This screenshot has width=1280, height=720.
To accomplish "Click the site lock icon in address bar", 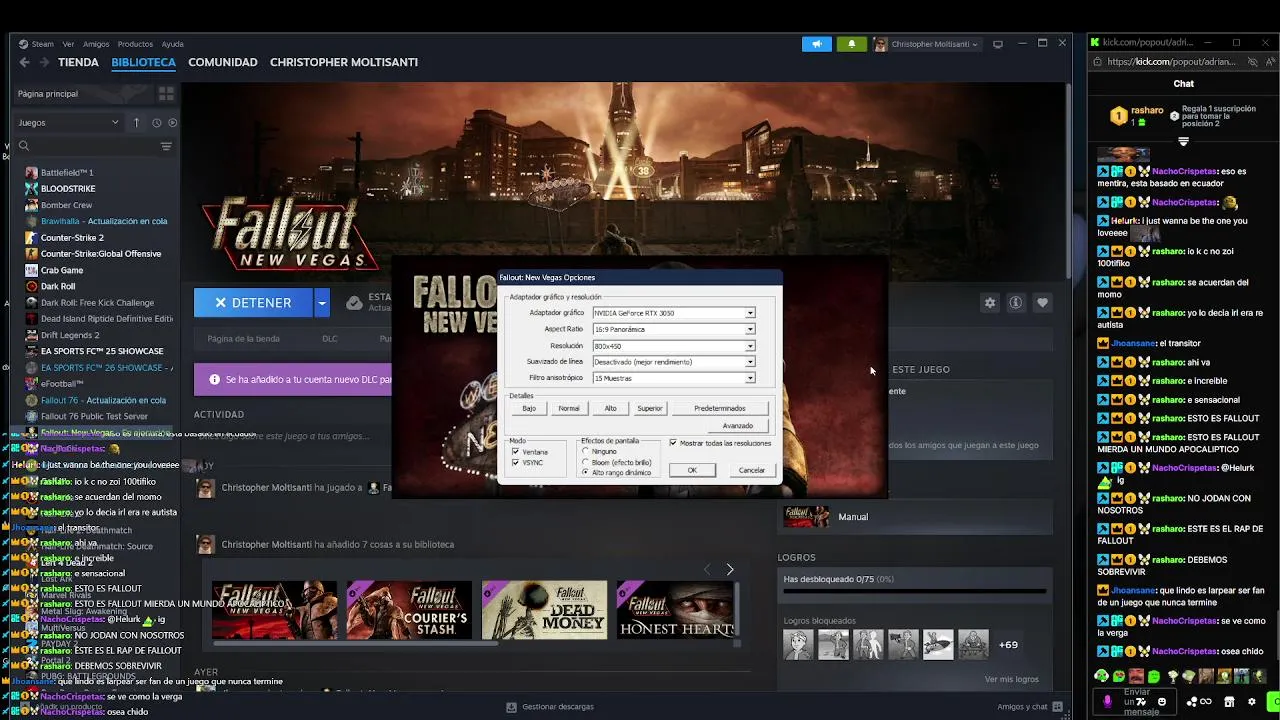I will point(1098,61).
